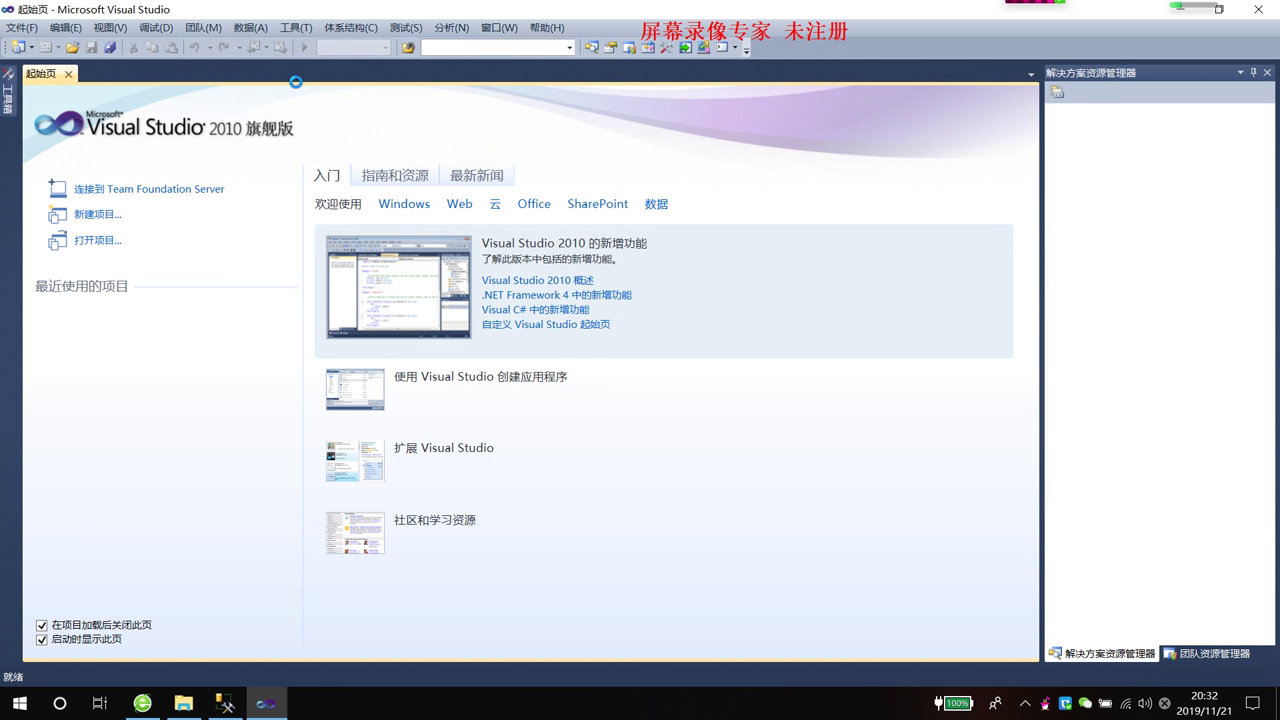Viewport: 1280px width, 720px height.
Task: Click the Add New Item toolbar icon
Action: [x=45, y=47]
